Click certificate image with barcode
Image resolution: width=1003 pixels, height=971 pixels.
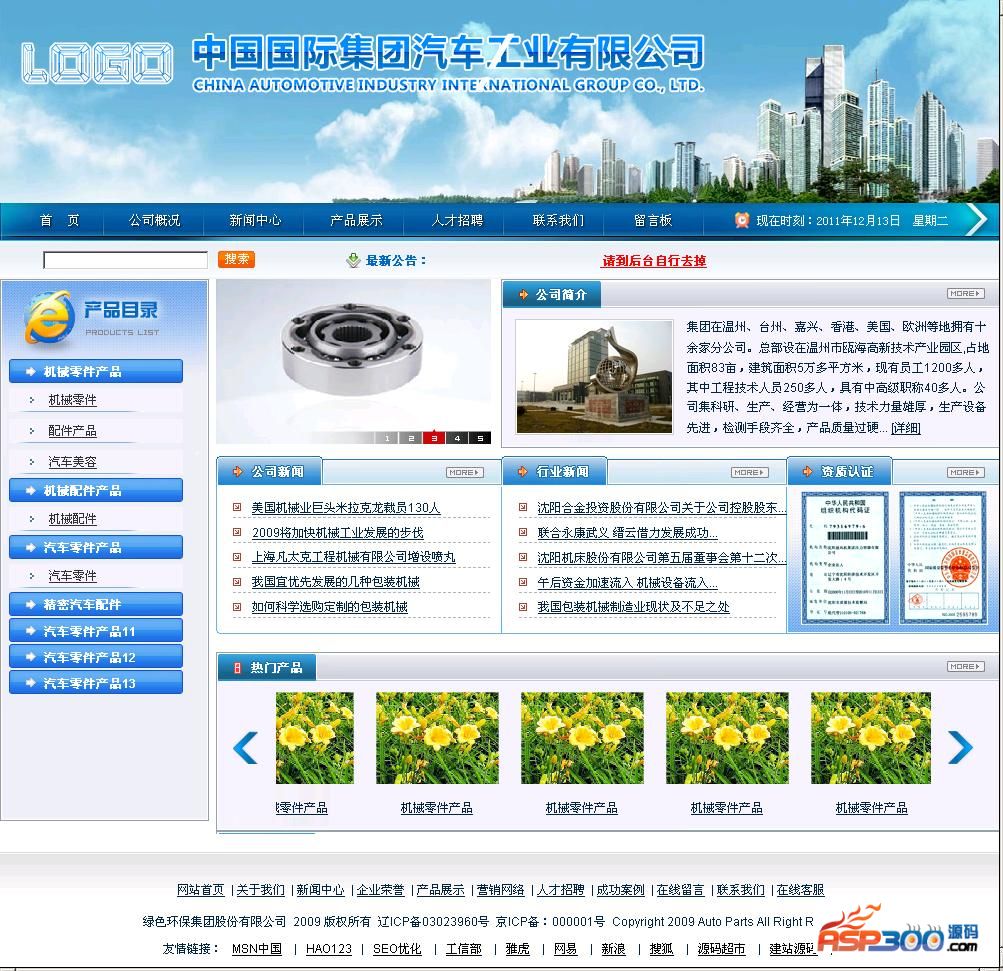pyautogui.click(x=846, y=558)
